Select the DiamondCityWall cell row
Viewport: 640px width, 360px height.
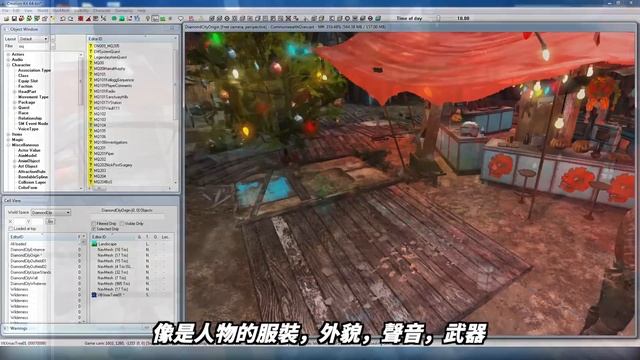pyautogui.click(x=45, y=278)
